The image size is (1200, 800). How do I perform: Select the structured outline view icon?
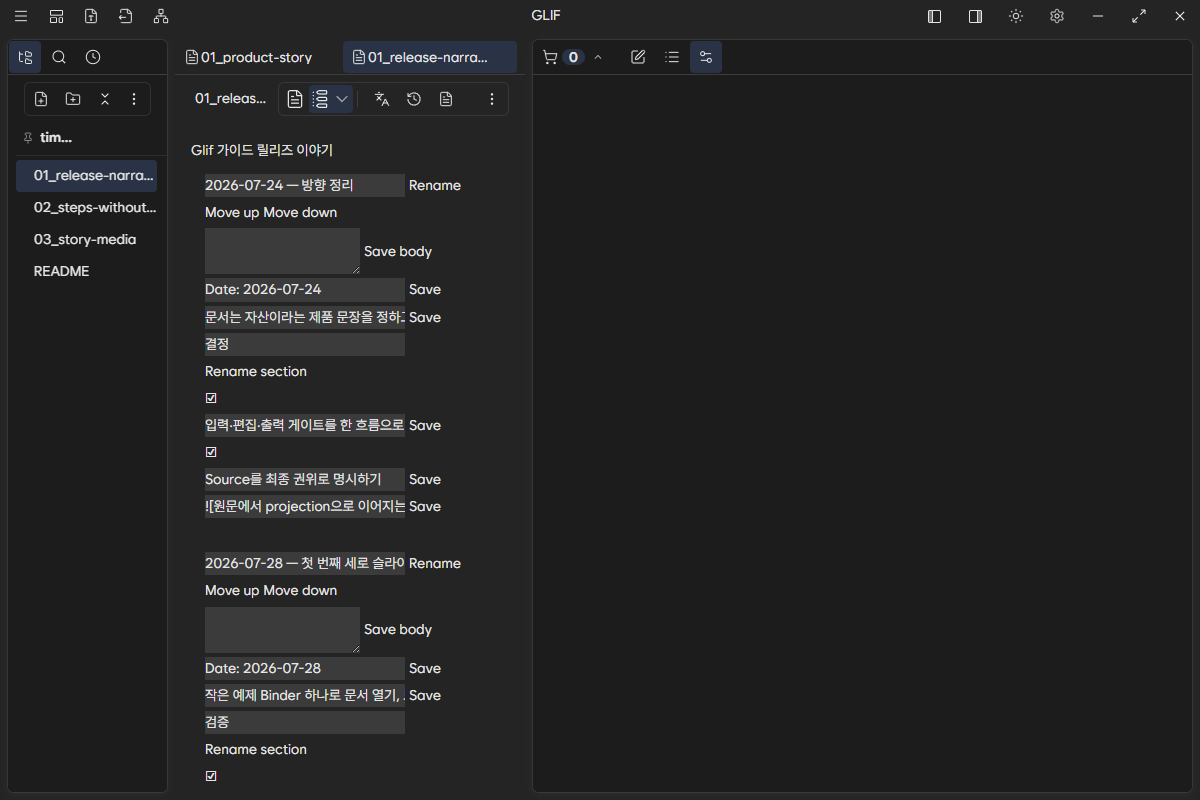(320, 99)
